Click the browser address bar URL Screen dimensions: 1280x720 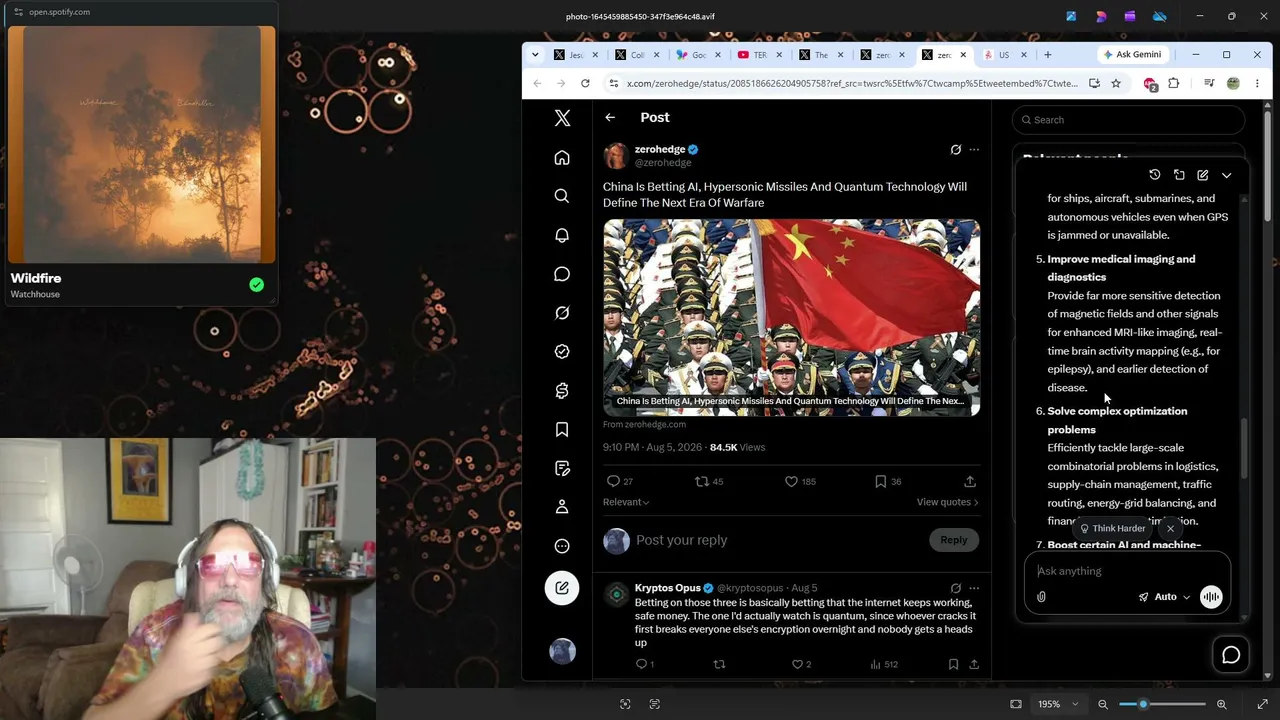(x=852, y=83)
